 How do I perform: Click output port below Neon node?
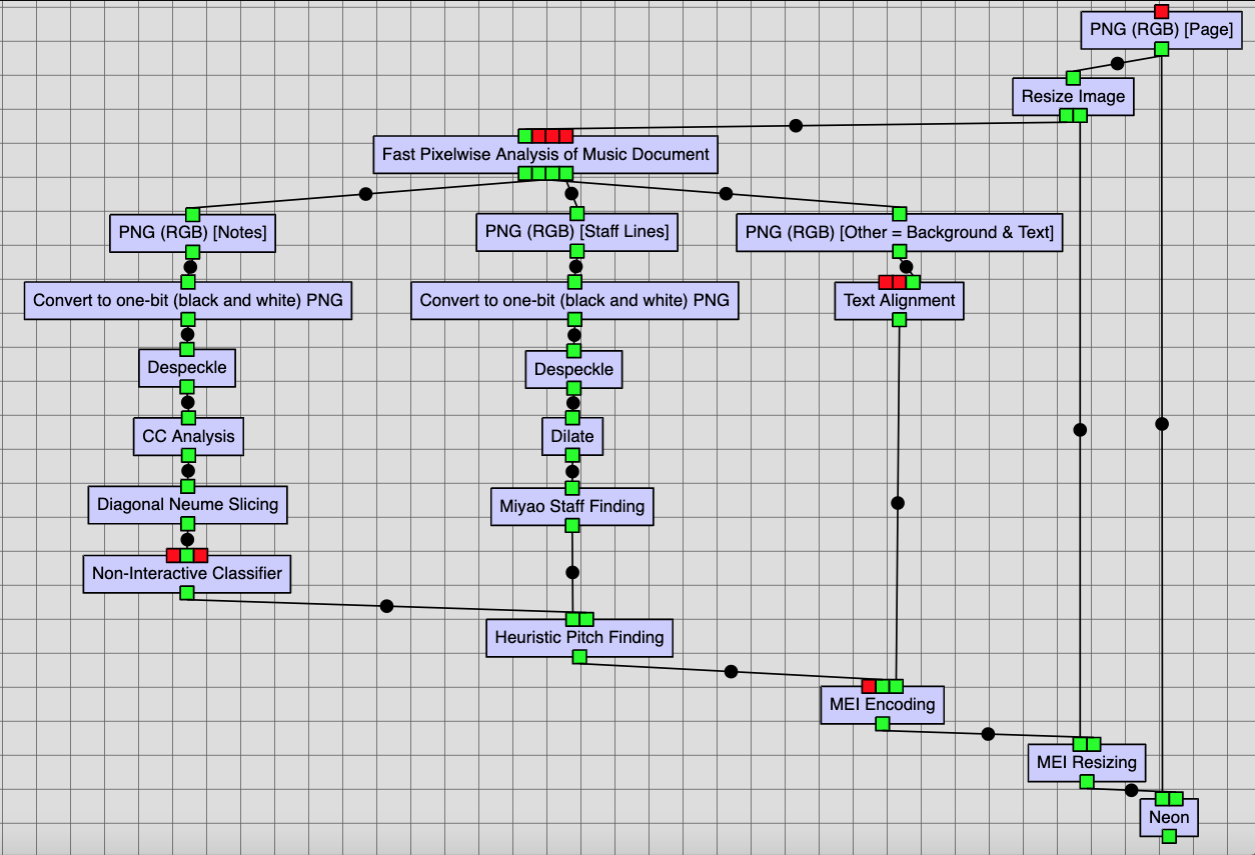click(x=1169, y=837)
